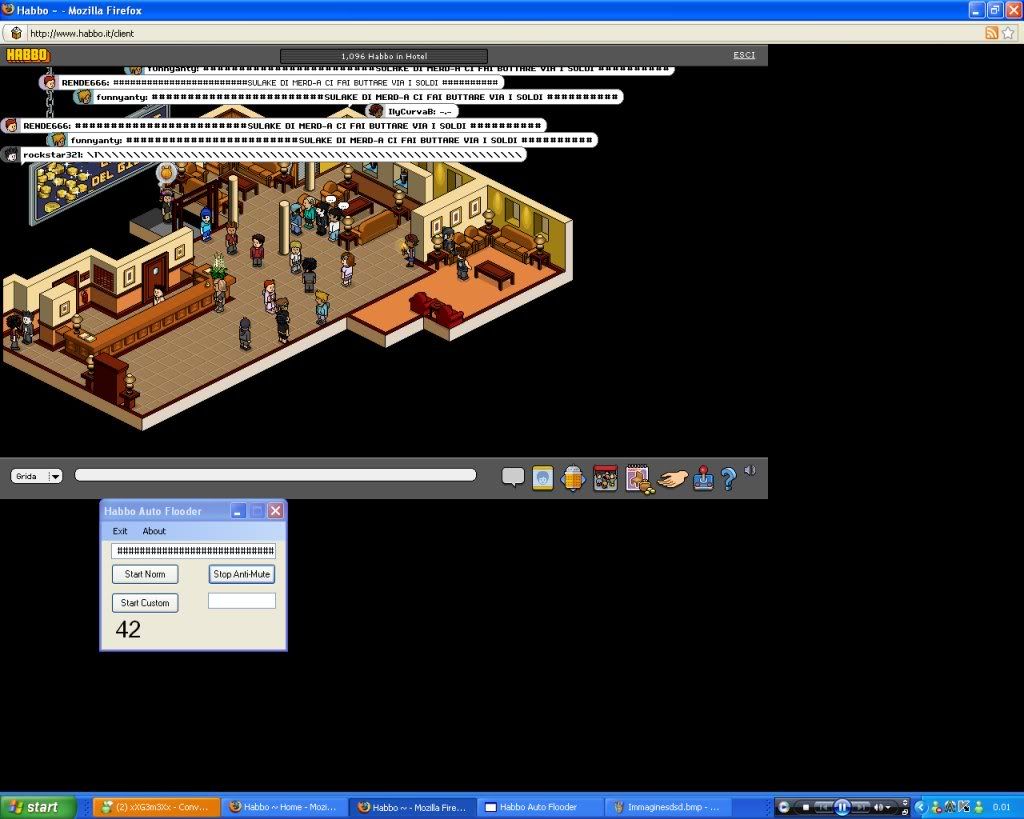This screenshot has width=1024, height=819.
Task: Stop playback in the taskbar media player
Action: [806, 807]
